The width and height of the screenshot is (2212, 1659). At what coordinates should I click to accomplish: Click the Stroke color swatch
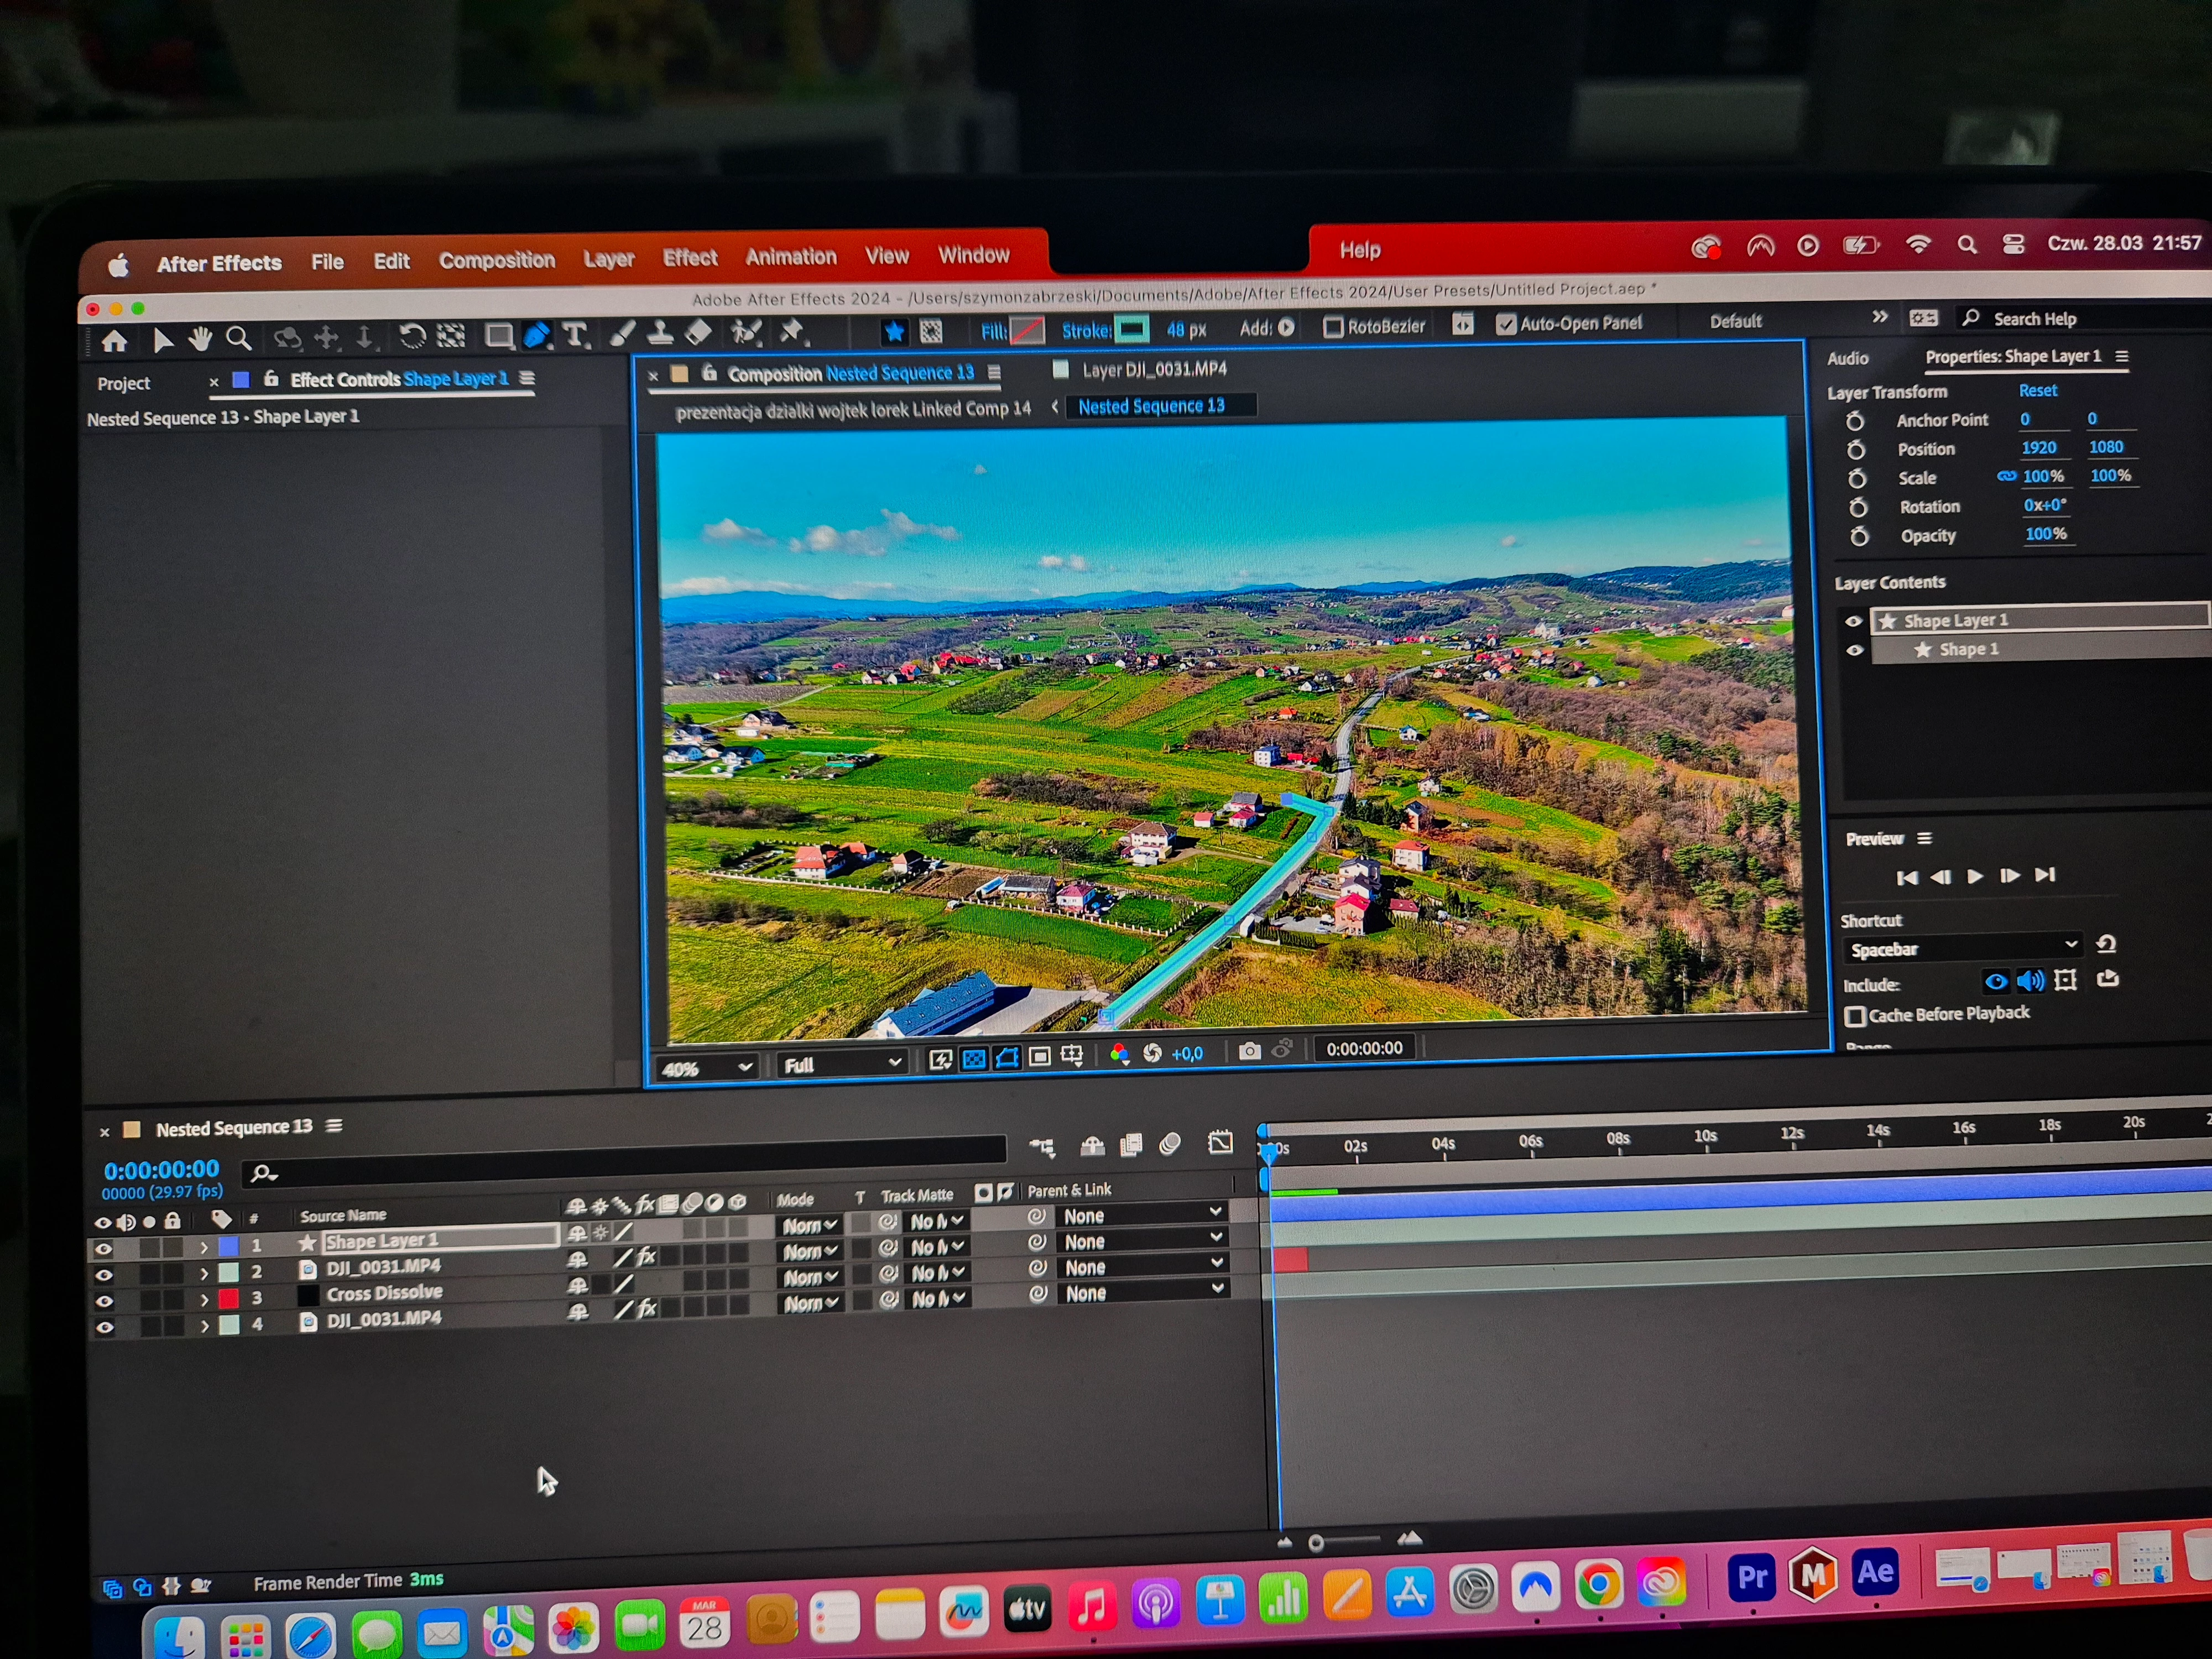click(1132, 329)
